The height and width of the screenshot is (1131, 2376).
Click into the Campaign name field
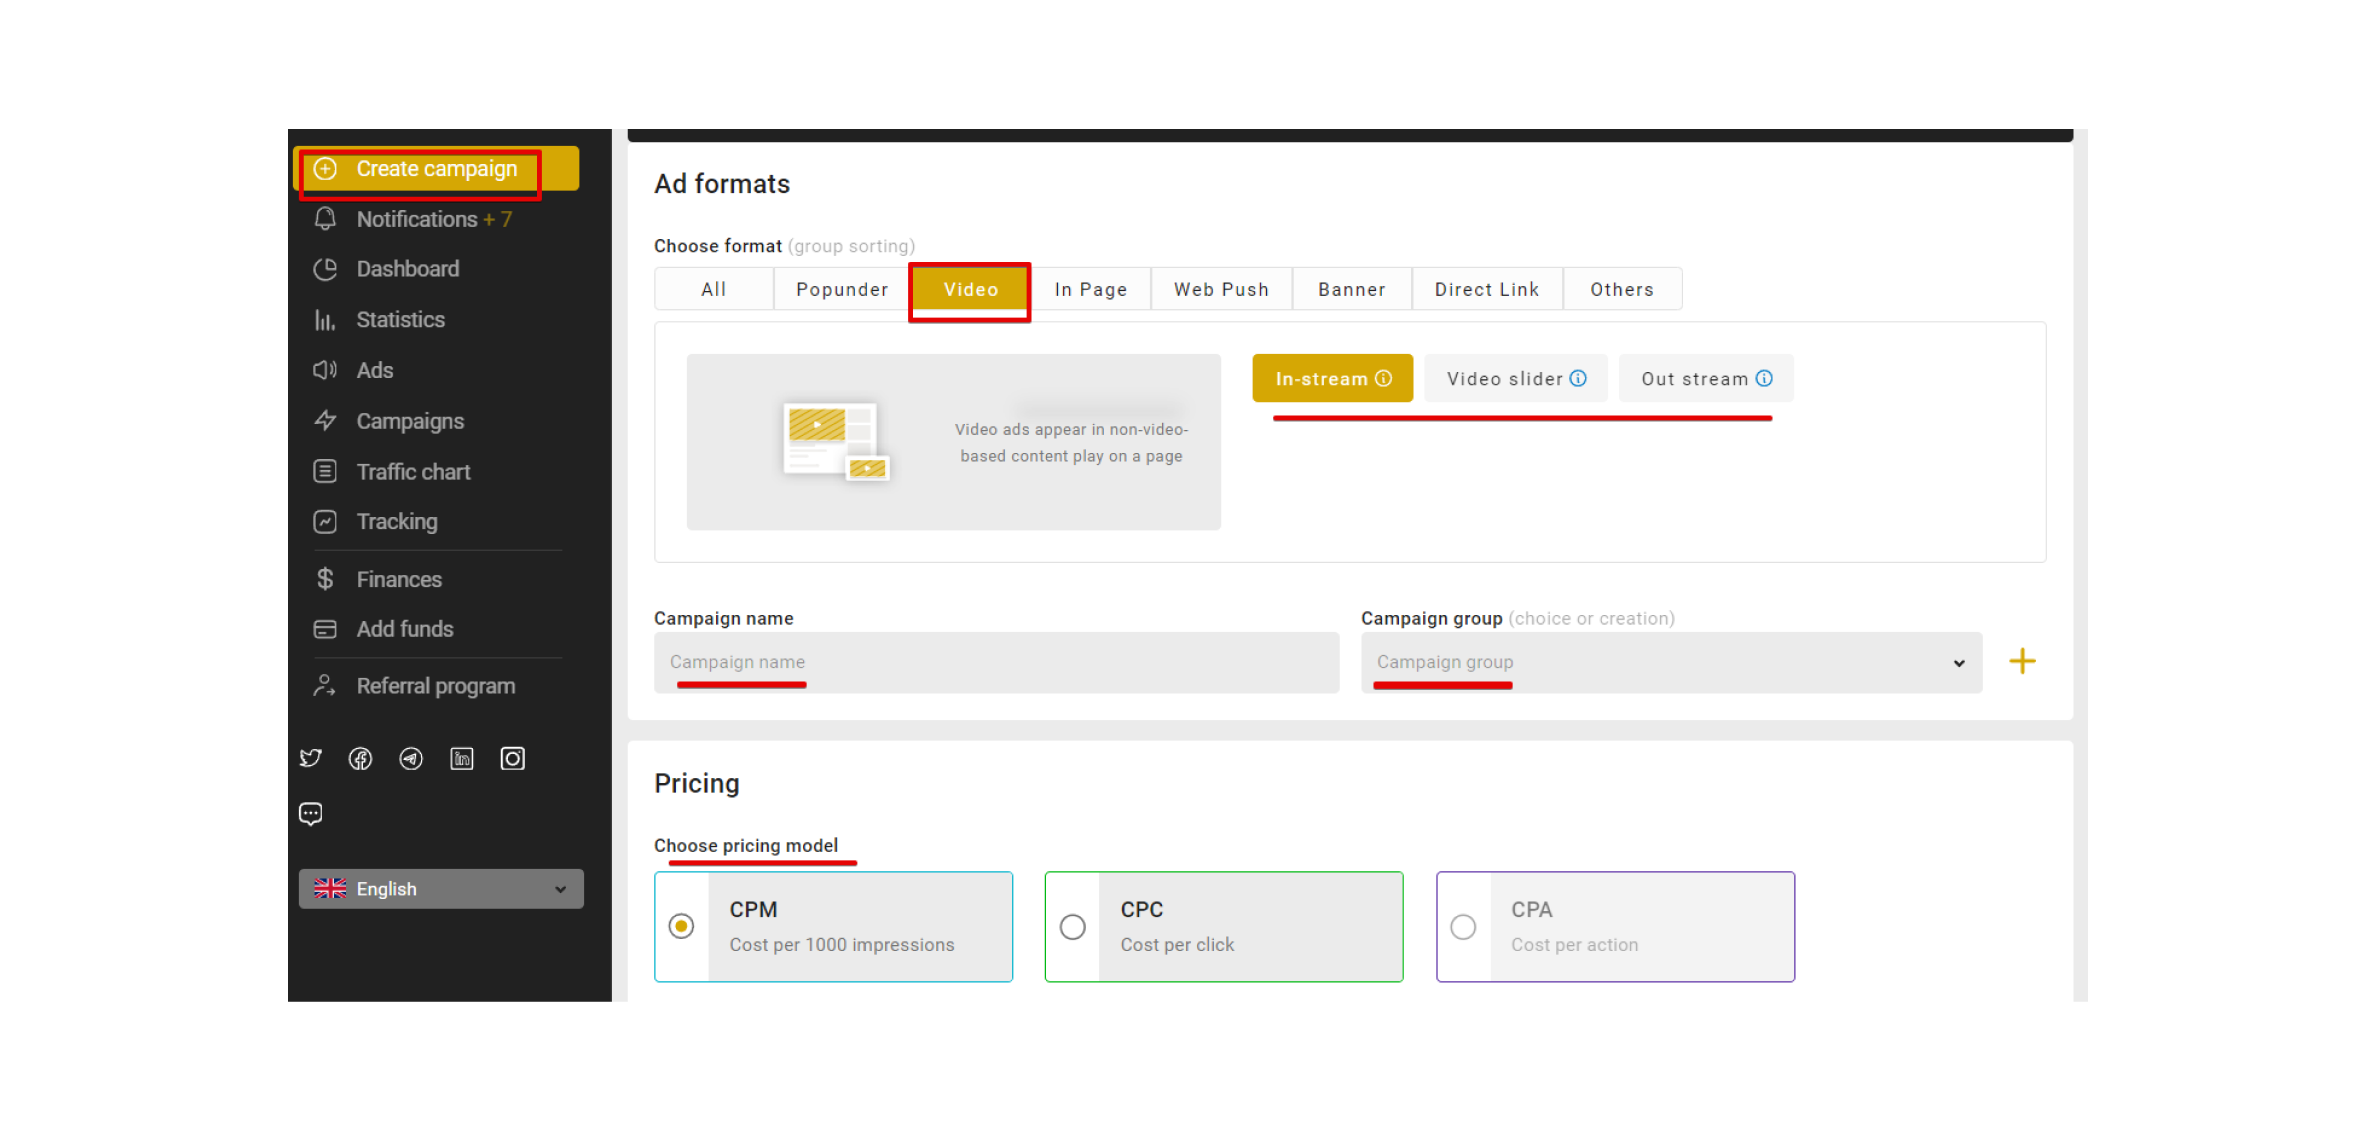[996, 662]
